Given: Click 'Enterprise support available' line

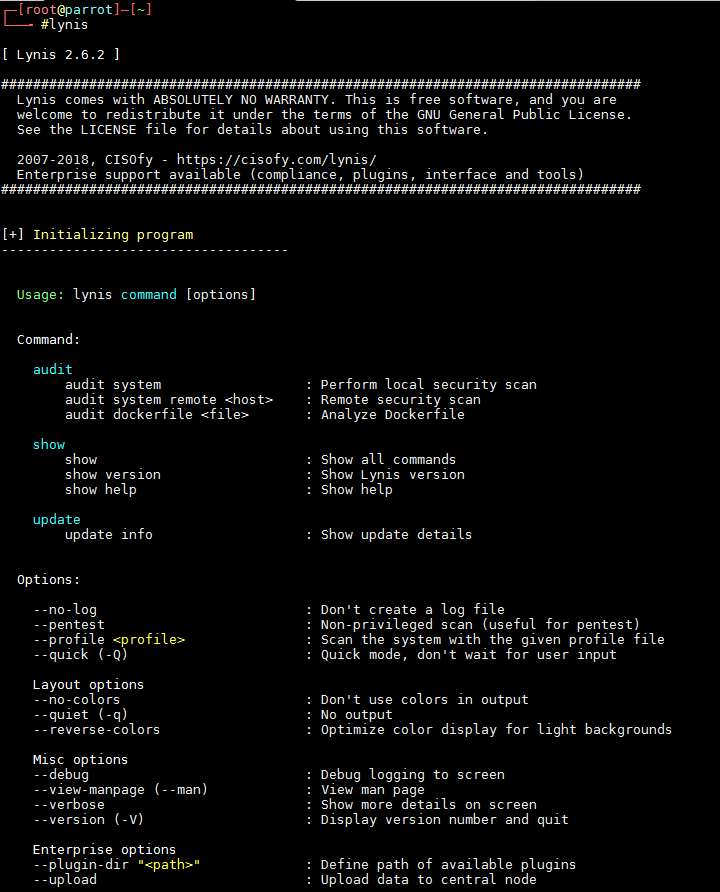Looking at the screenshot, I should coord(300,175).
